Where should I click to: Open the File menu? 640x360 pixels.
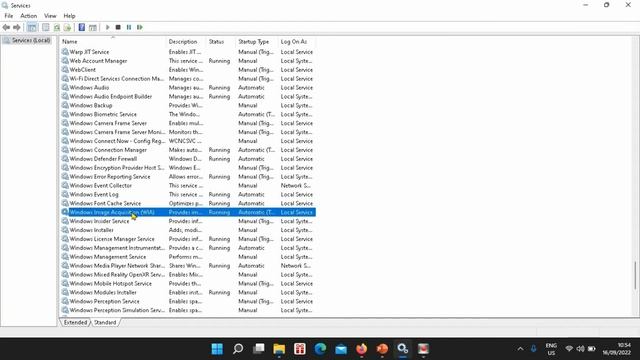pyautogui.click(x=9, y=16)
